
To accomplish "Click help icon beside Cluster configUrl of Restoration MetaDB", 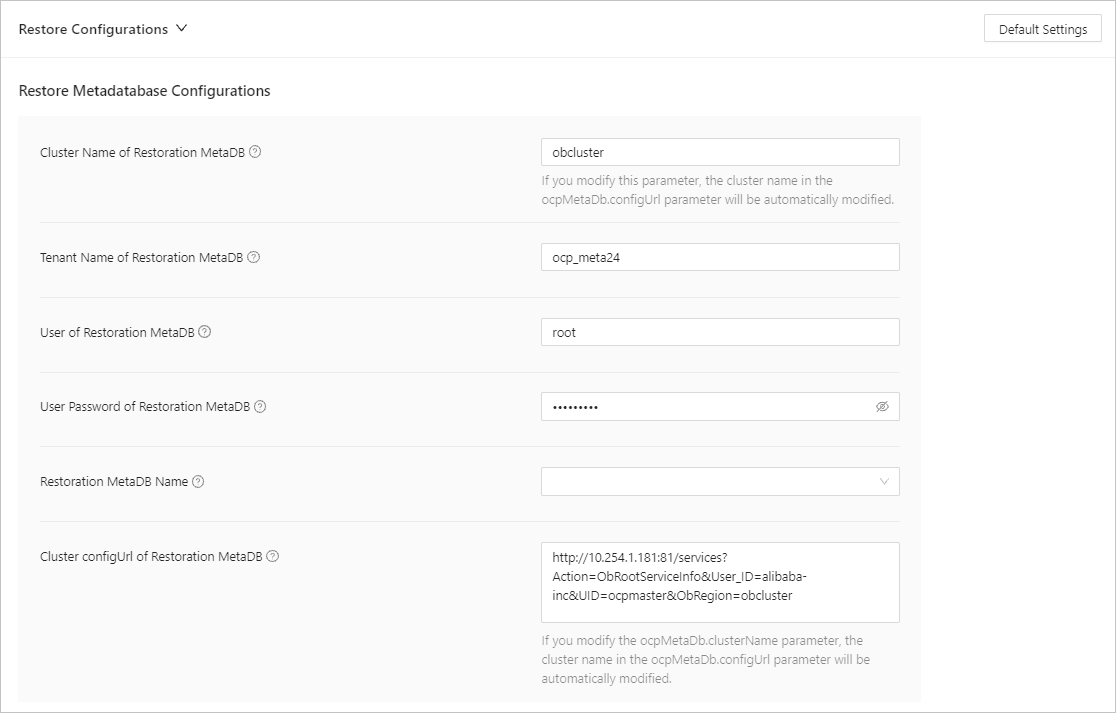I will 273,556.
